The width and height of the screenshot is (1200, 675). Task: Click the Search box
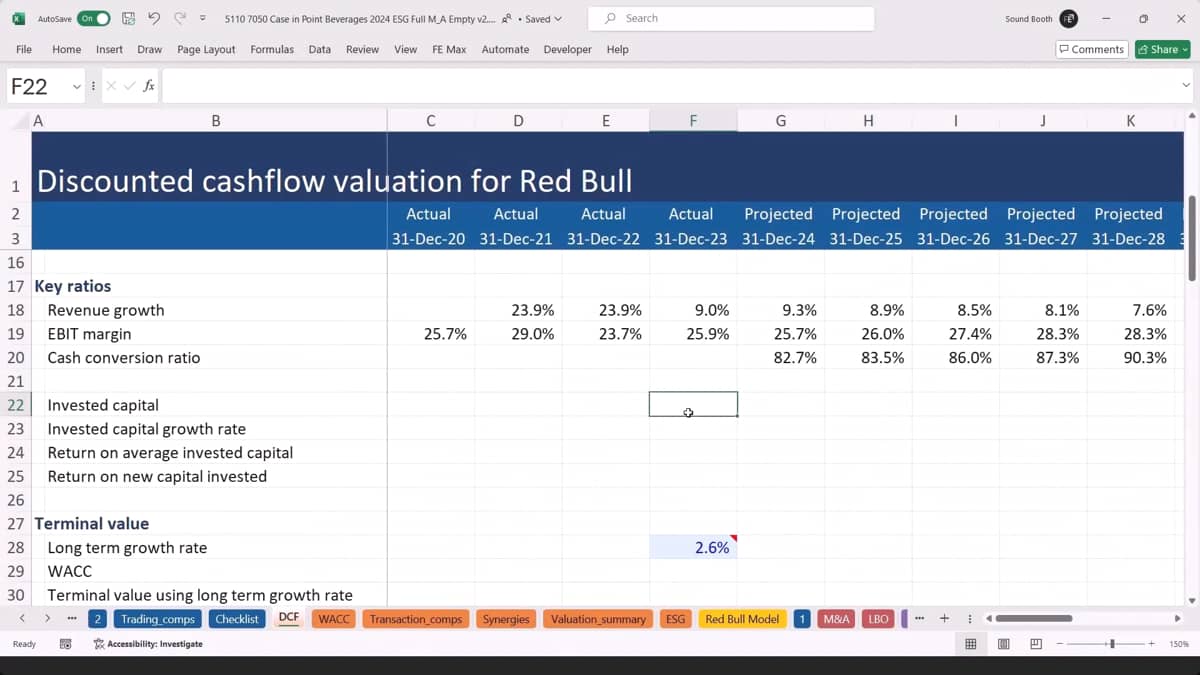[731, 18]
